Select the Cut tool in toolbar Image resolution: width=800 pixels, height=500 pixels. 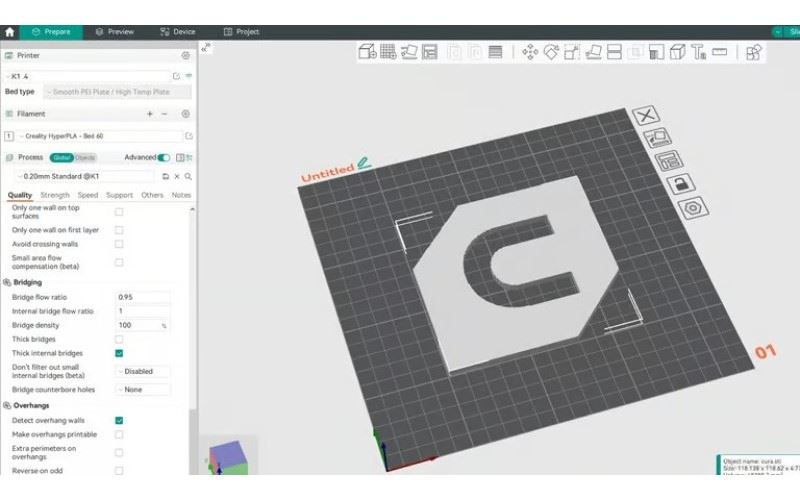614,52
